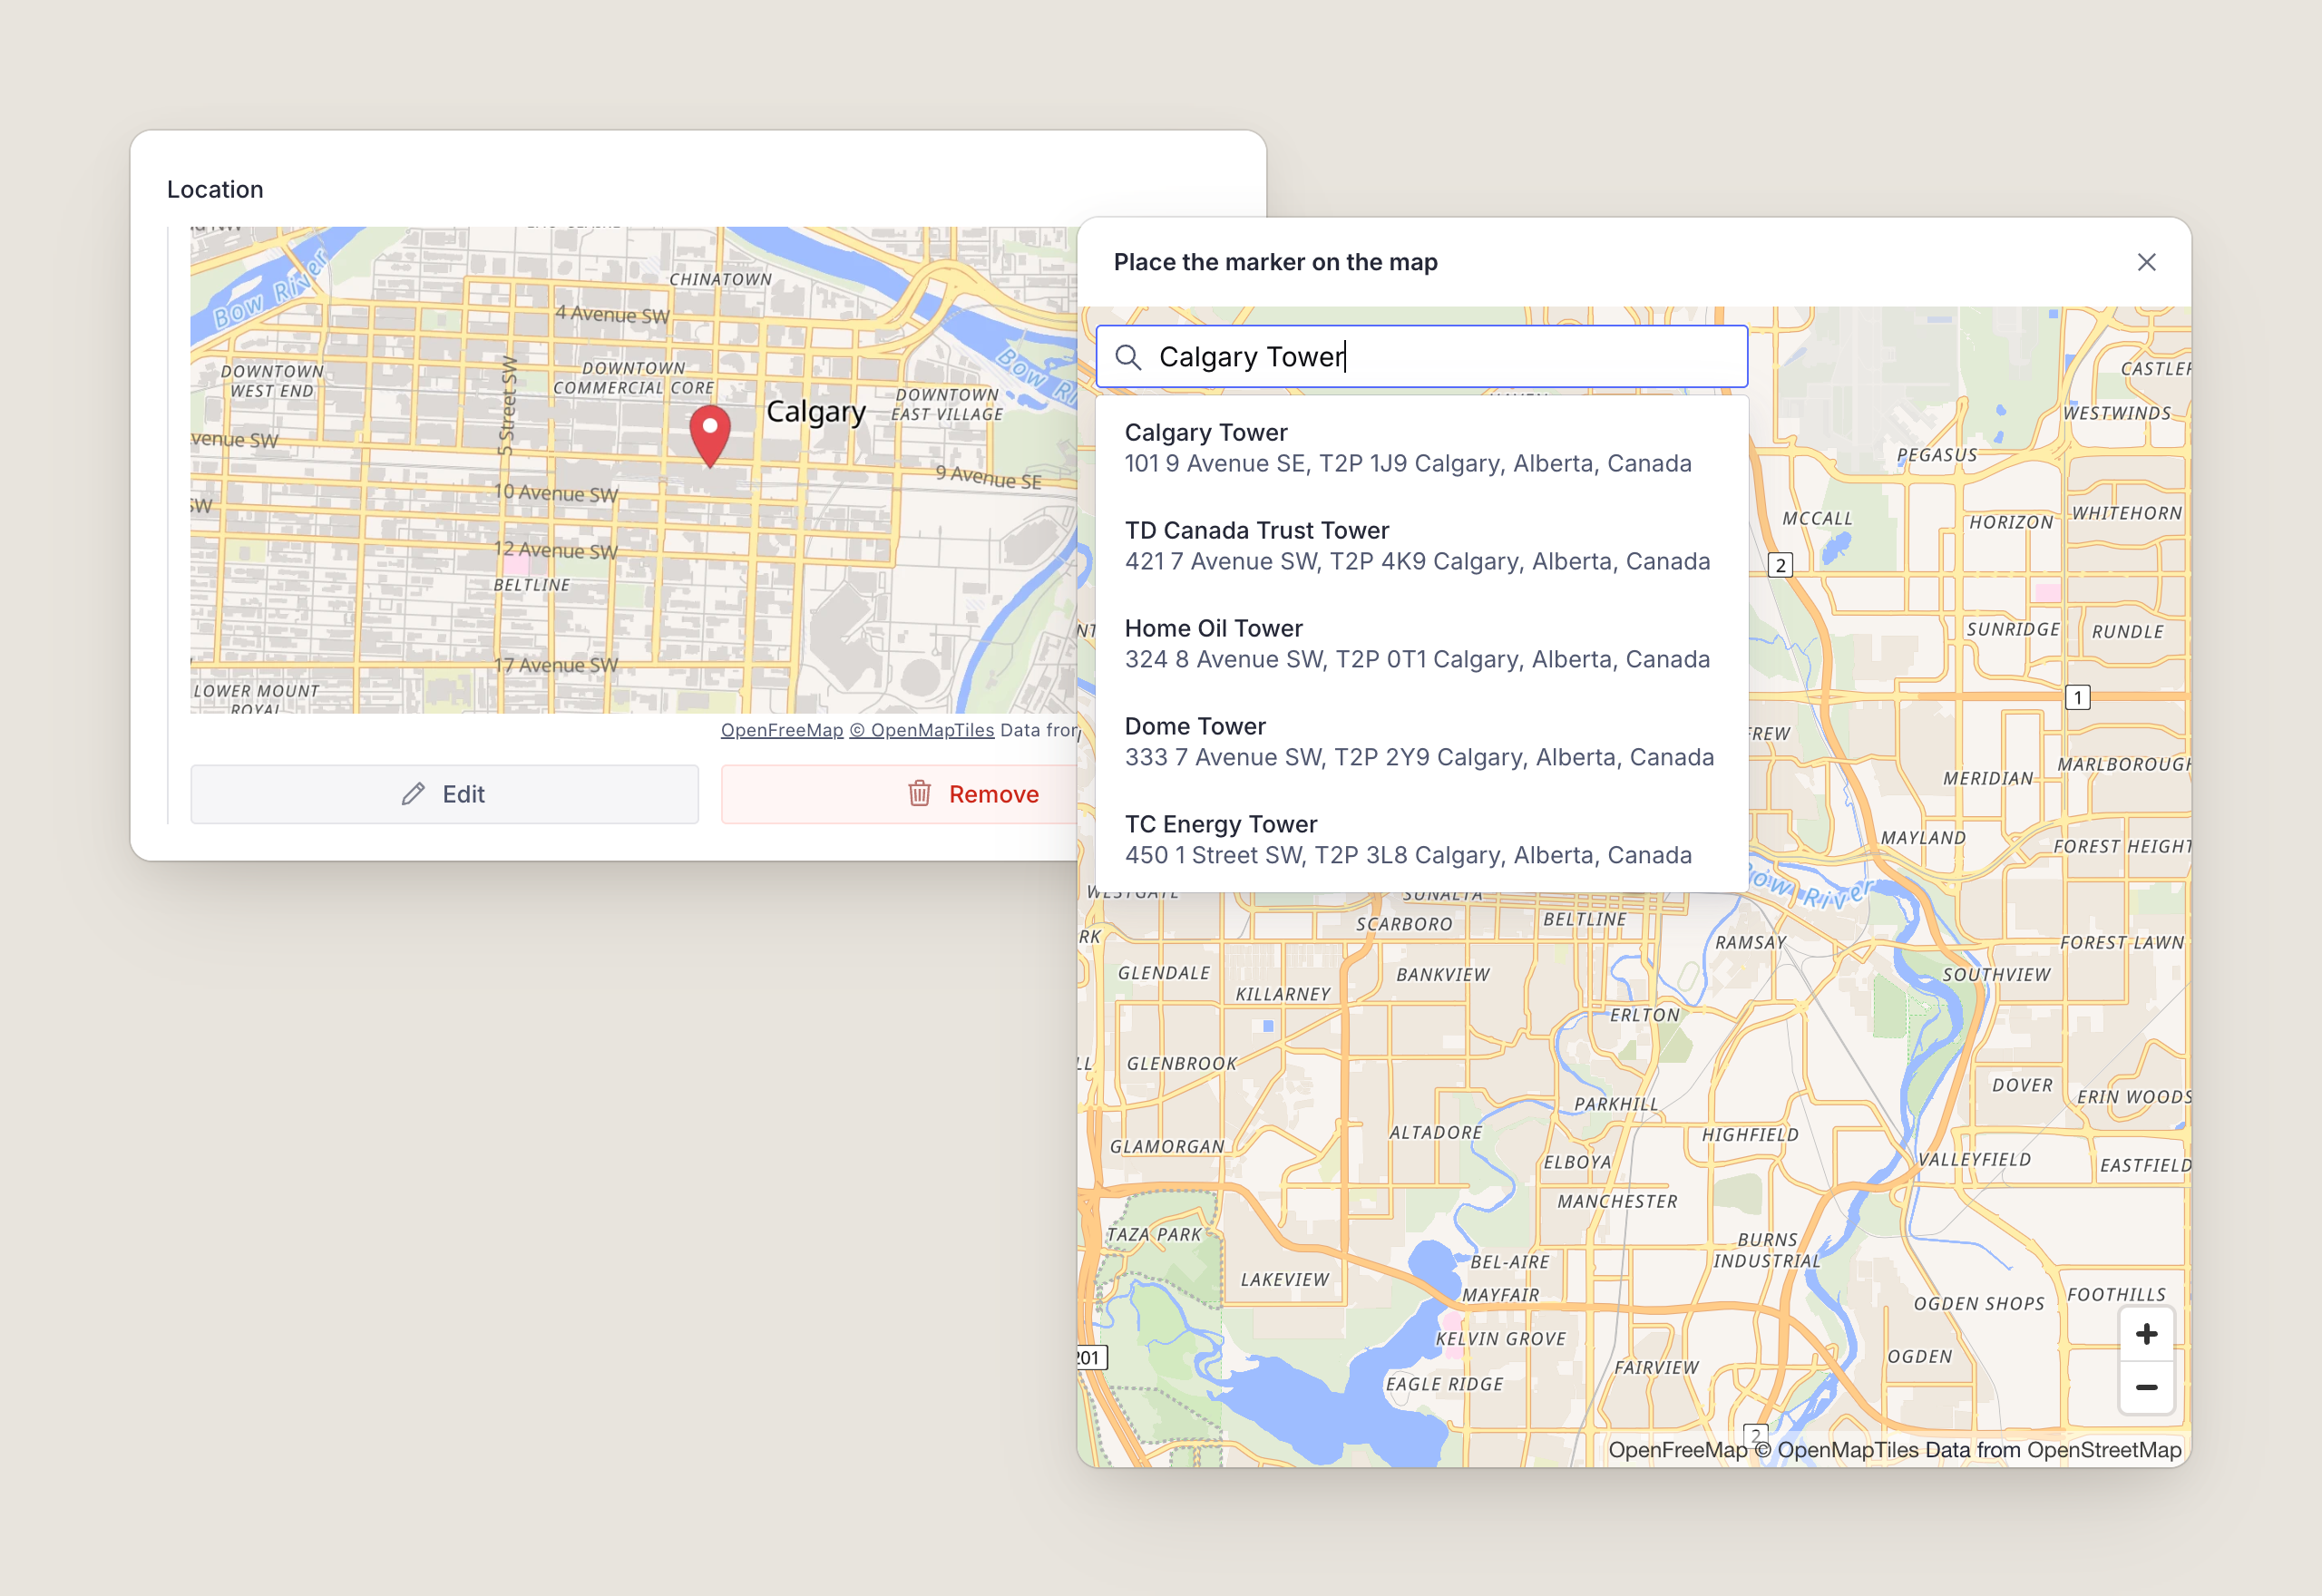Click the MANCHESTER neighborhood label
The height and width of the screenshot is (1596, 2322).
click(1617, 1201)
